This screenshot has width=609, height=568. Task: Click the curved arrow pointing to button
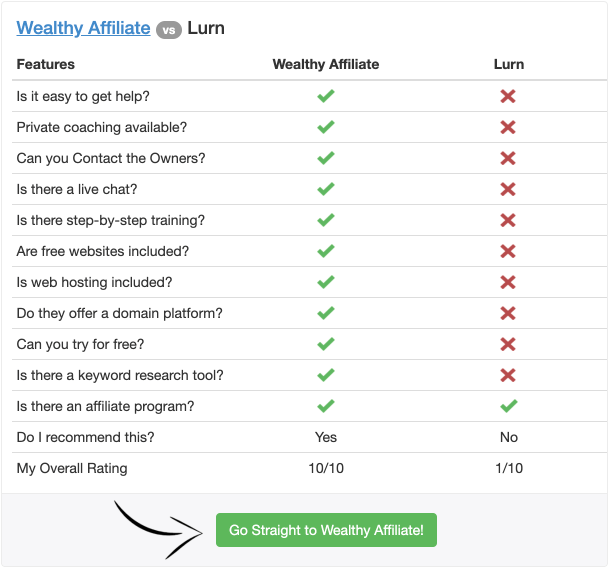coord(158,530)
